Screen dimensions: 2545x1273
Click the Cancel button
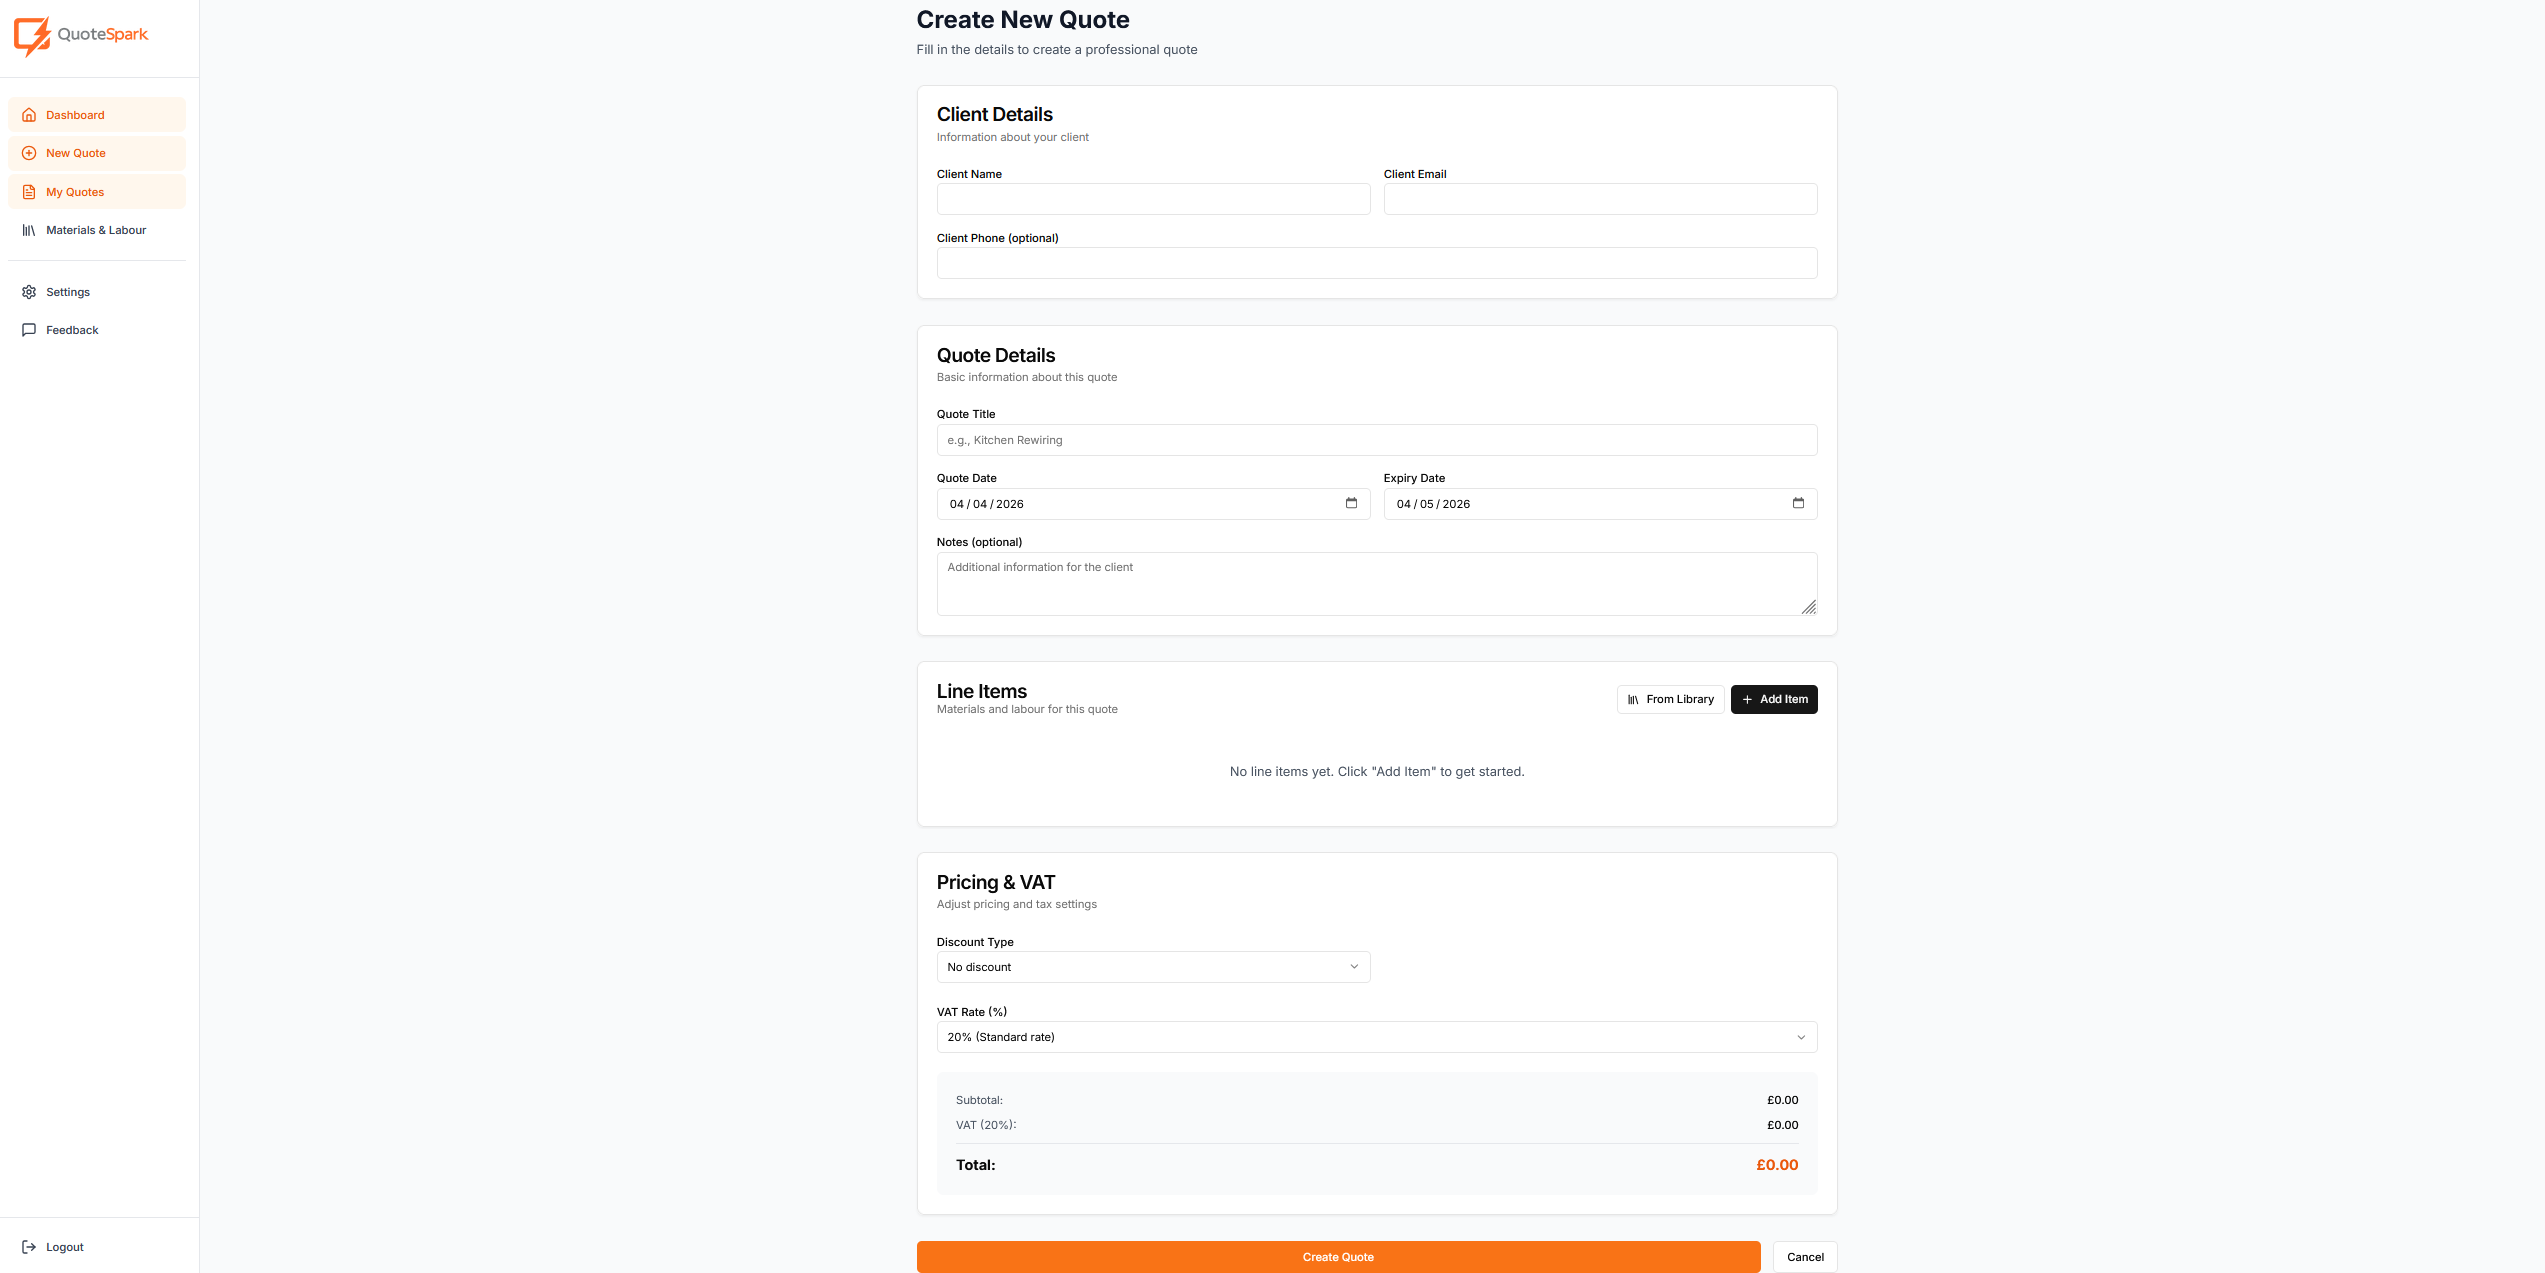(x=1804, y=1257)
